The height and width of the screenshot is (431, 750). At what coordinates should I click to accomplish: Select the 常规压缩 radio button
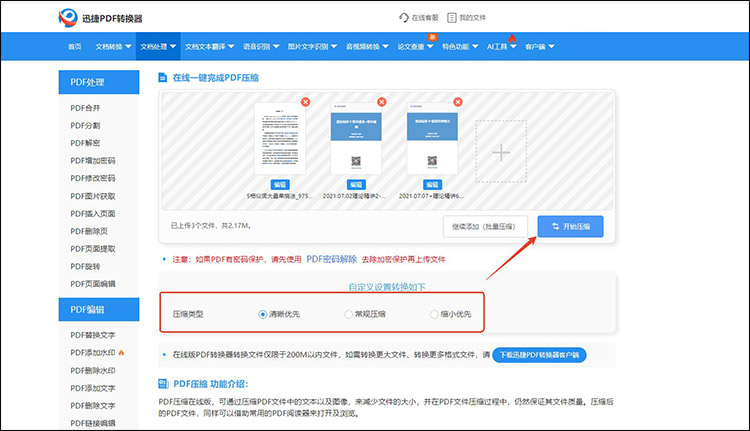[x=348, y=314]
